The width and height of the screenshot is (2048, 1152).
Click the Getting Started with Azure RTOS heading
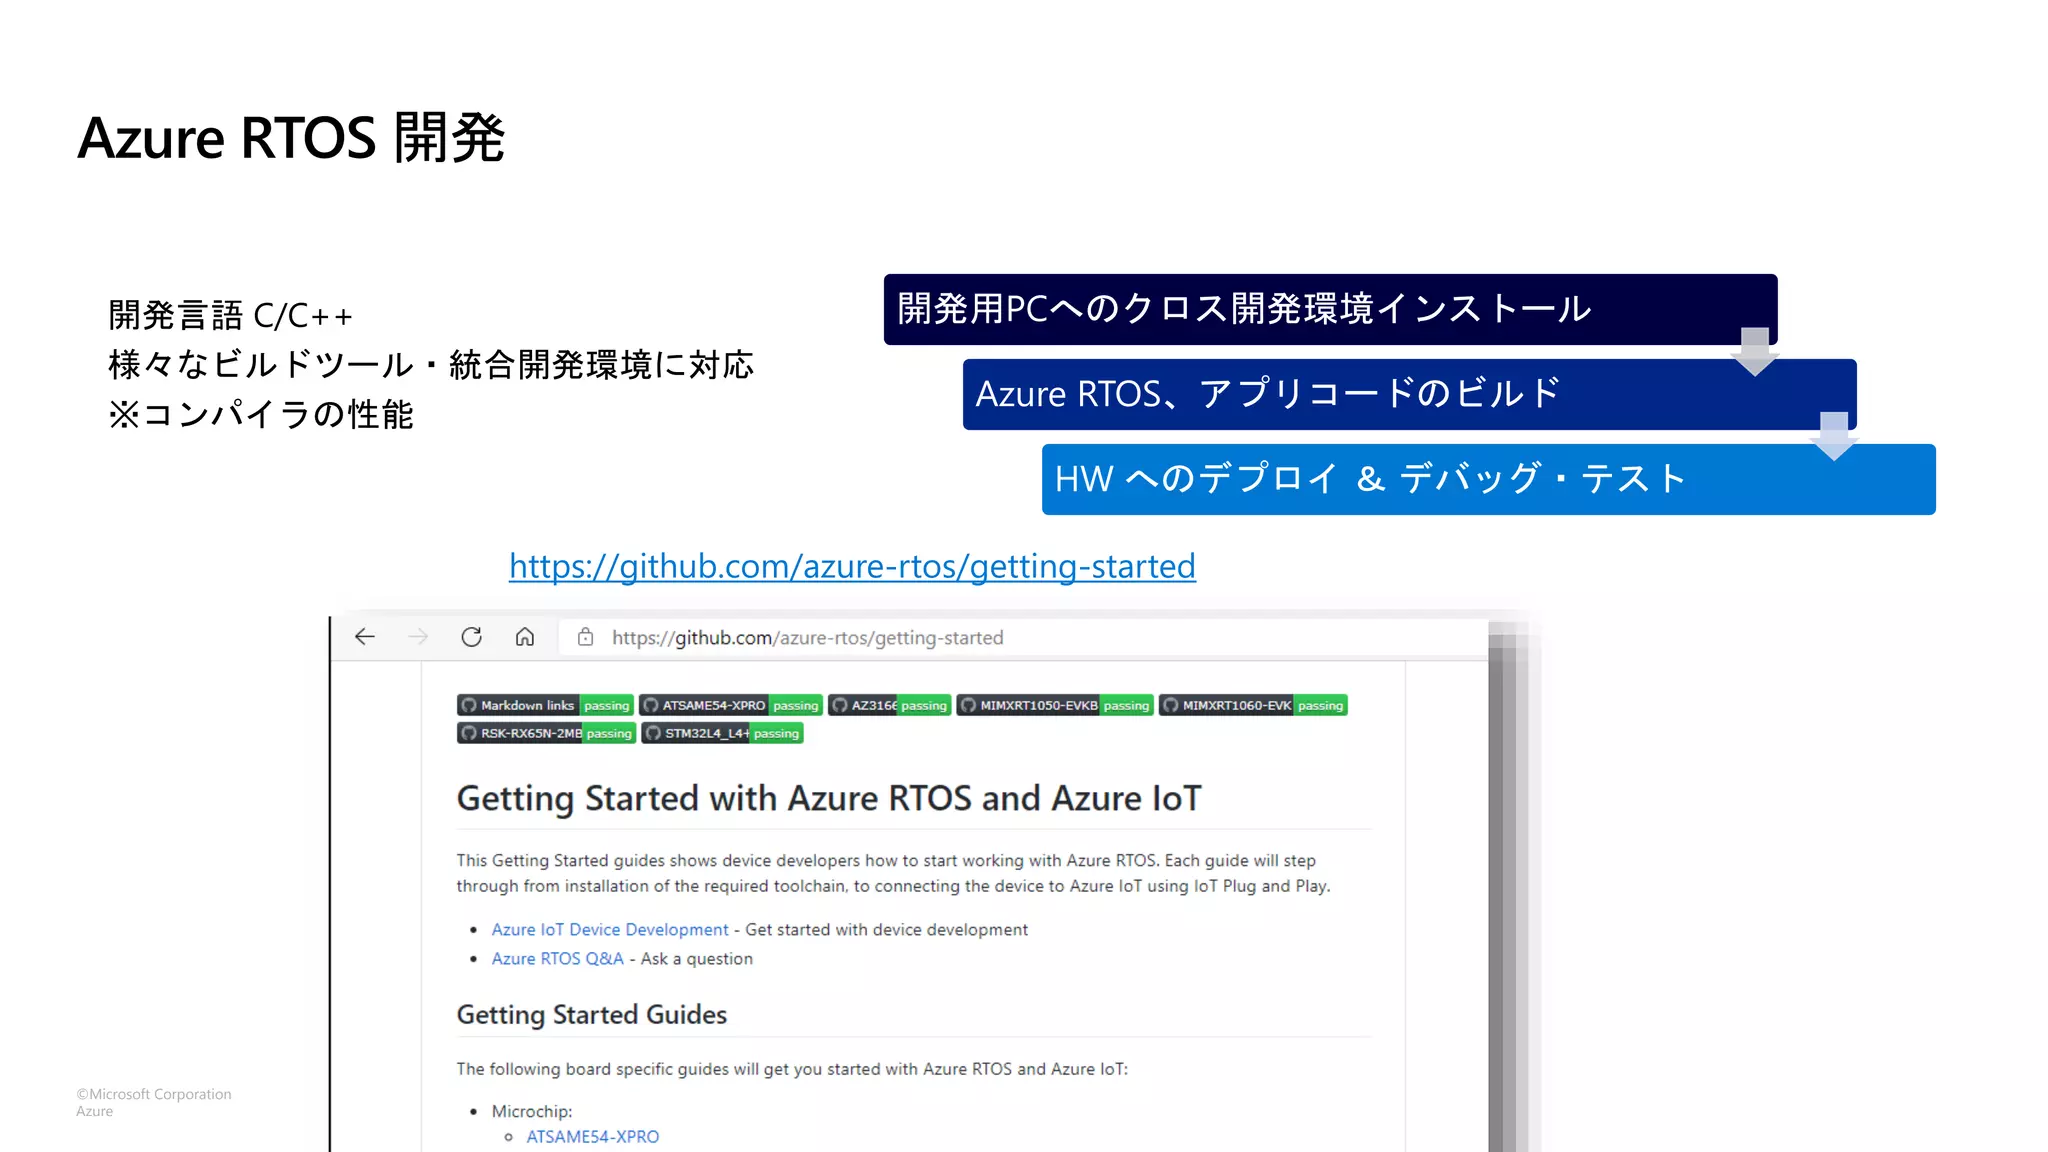pos(829,798)
